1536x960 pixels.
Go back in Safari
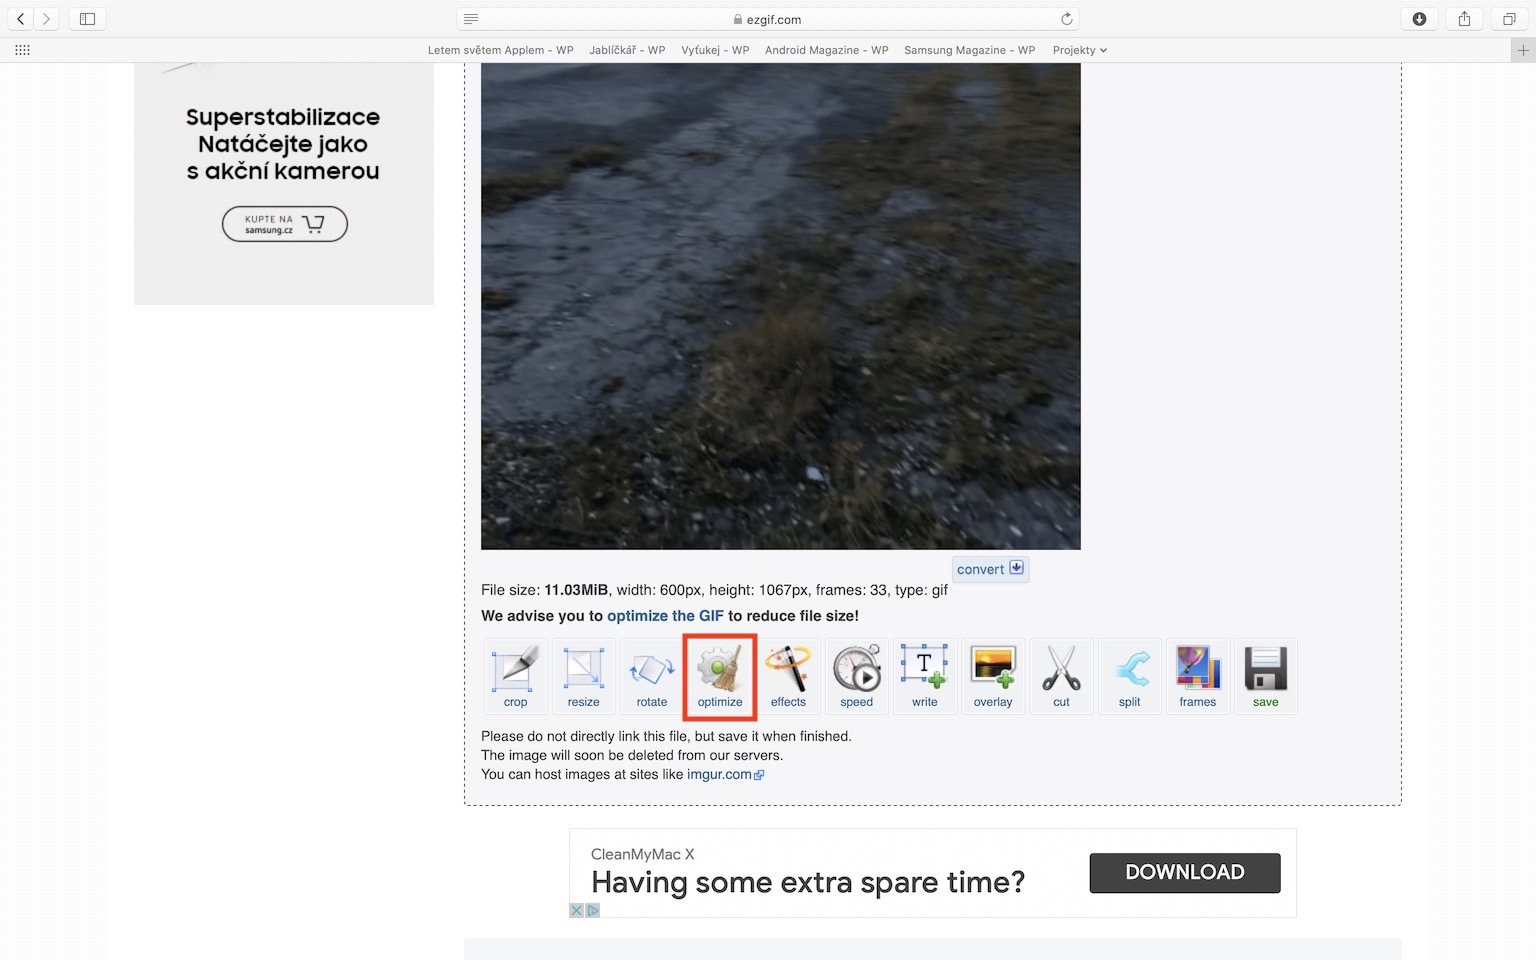pos(20,19)
